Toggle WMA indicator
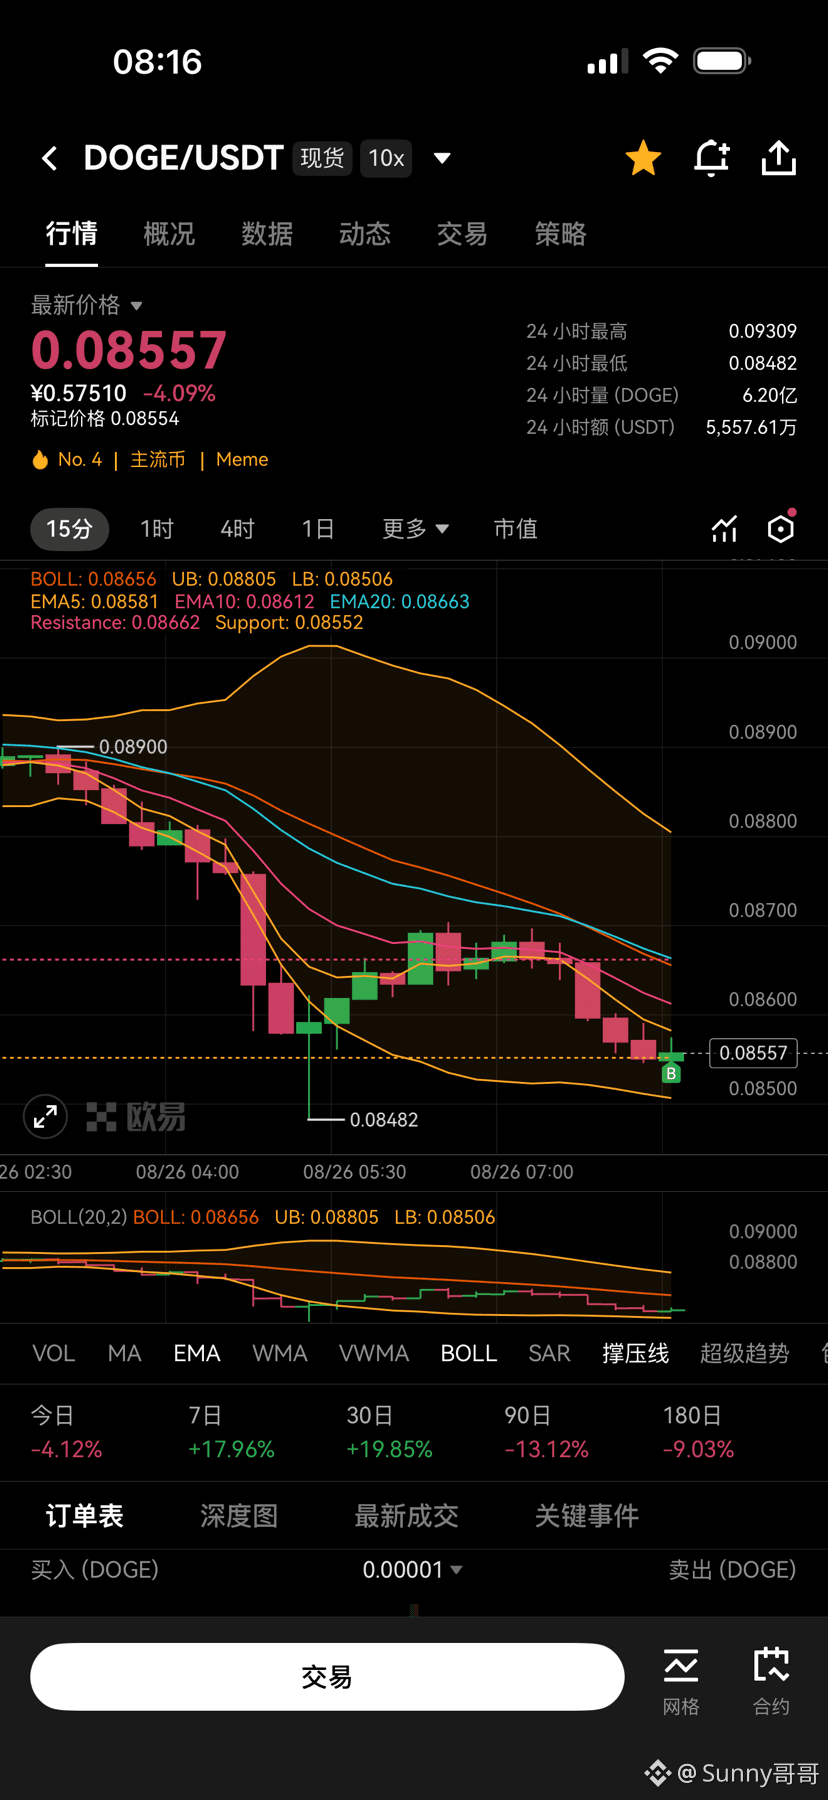 [x=280, y=1354]
